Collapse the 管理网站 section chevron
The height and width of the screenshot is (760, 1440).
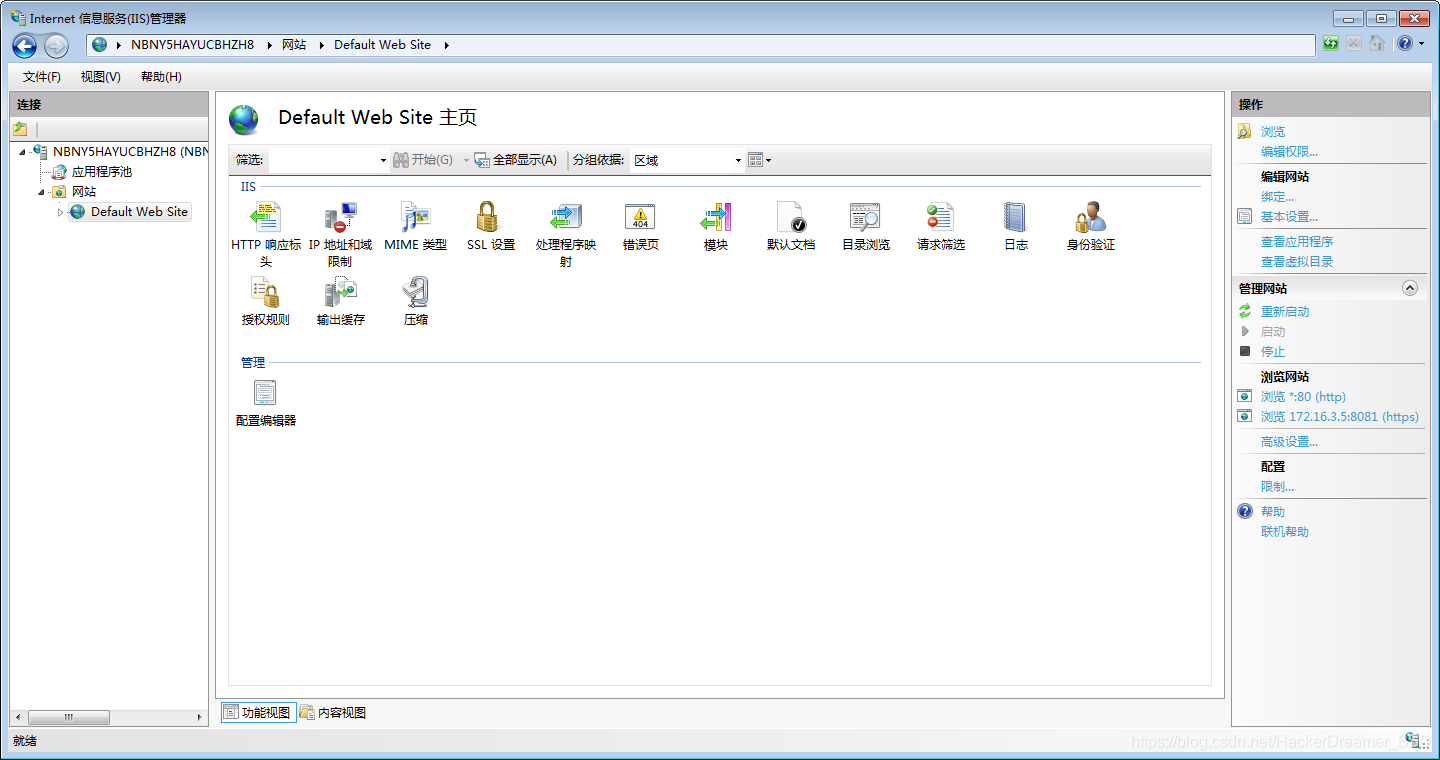click(x=1410, y=288)
